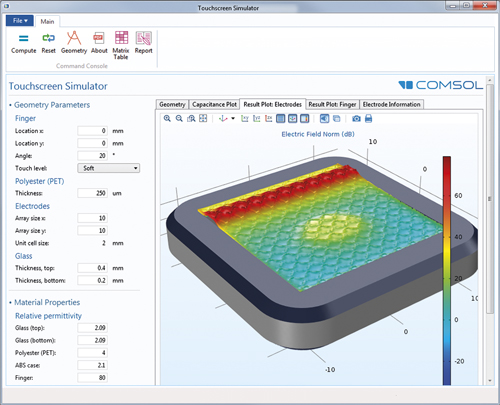Click the color legend bar
This screenshot has height=405, width=500.
click(x=447, y=270)
